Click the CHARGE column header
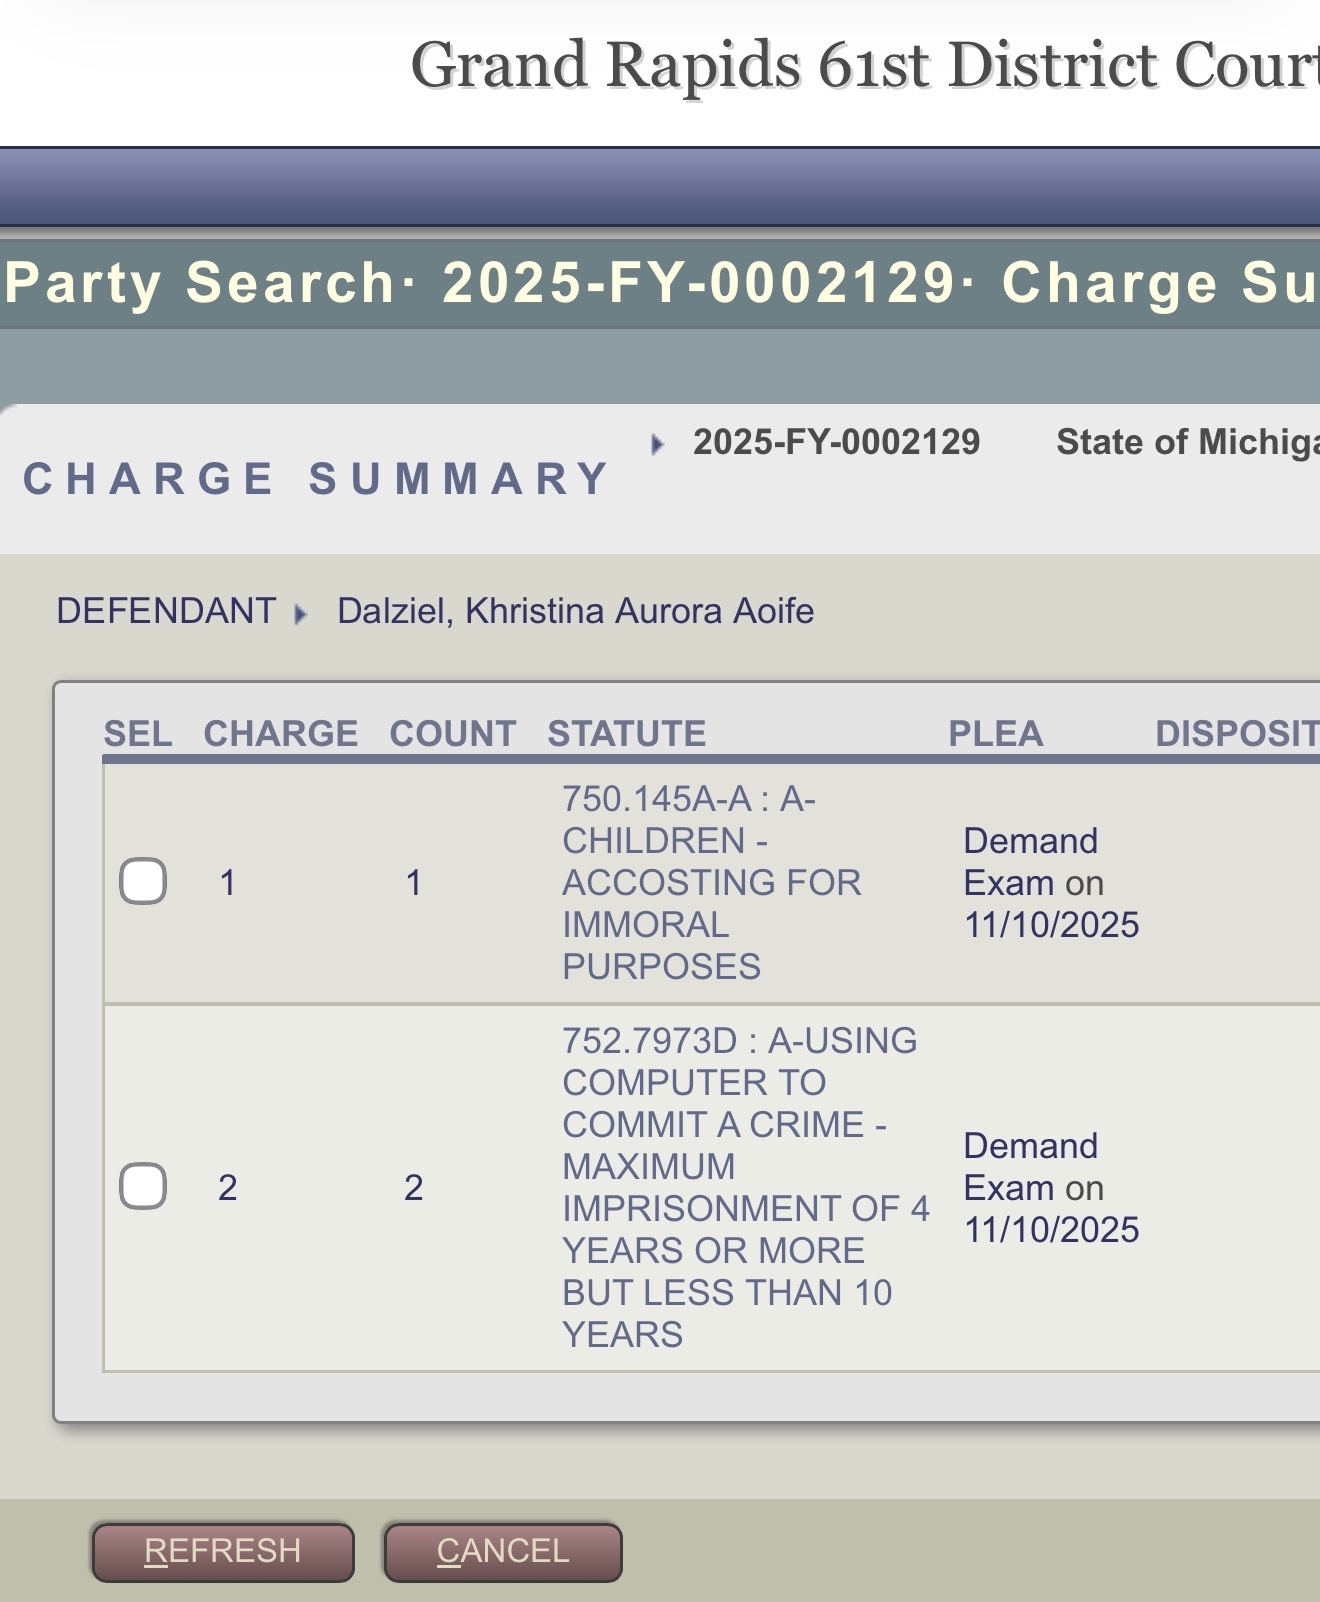The height and width of the screenshot is (1602, 1320). (280, 734)
